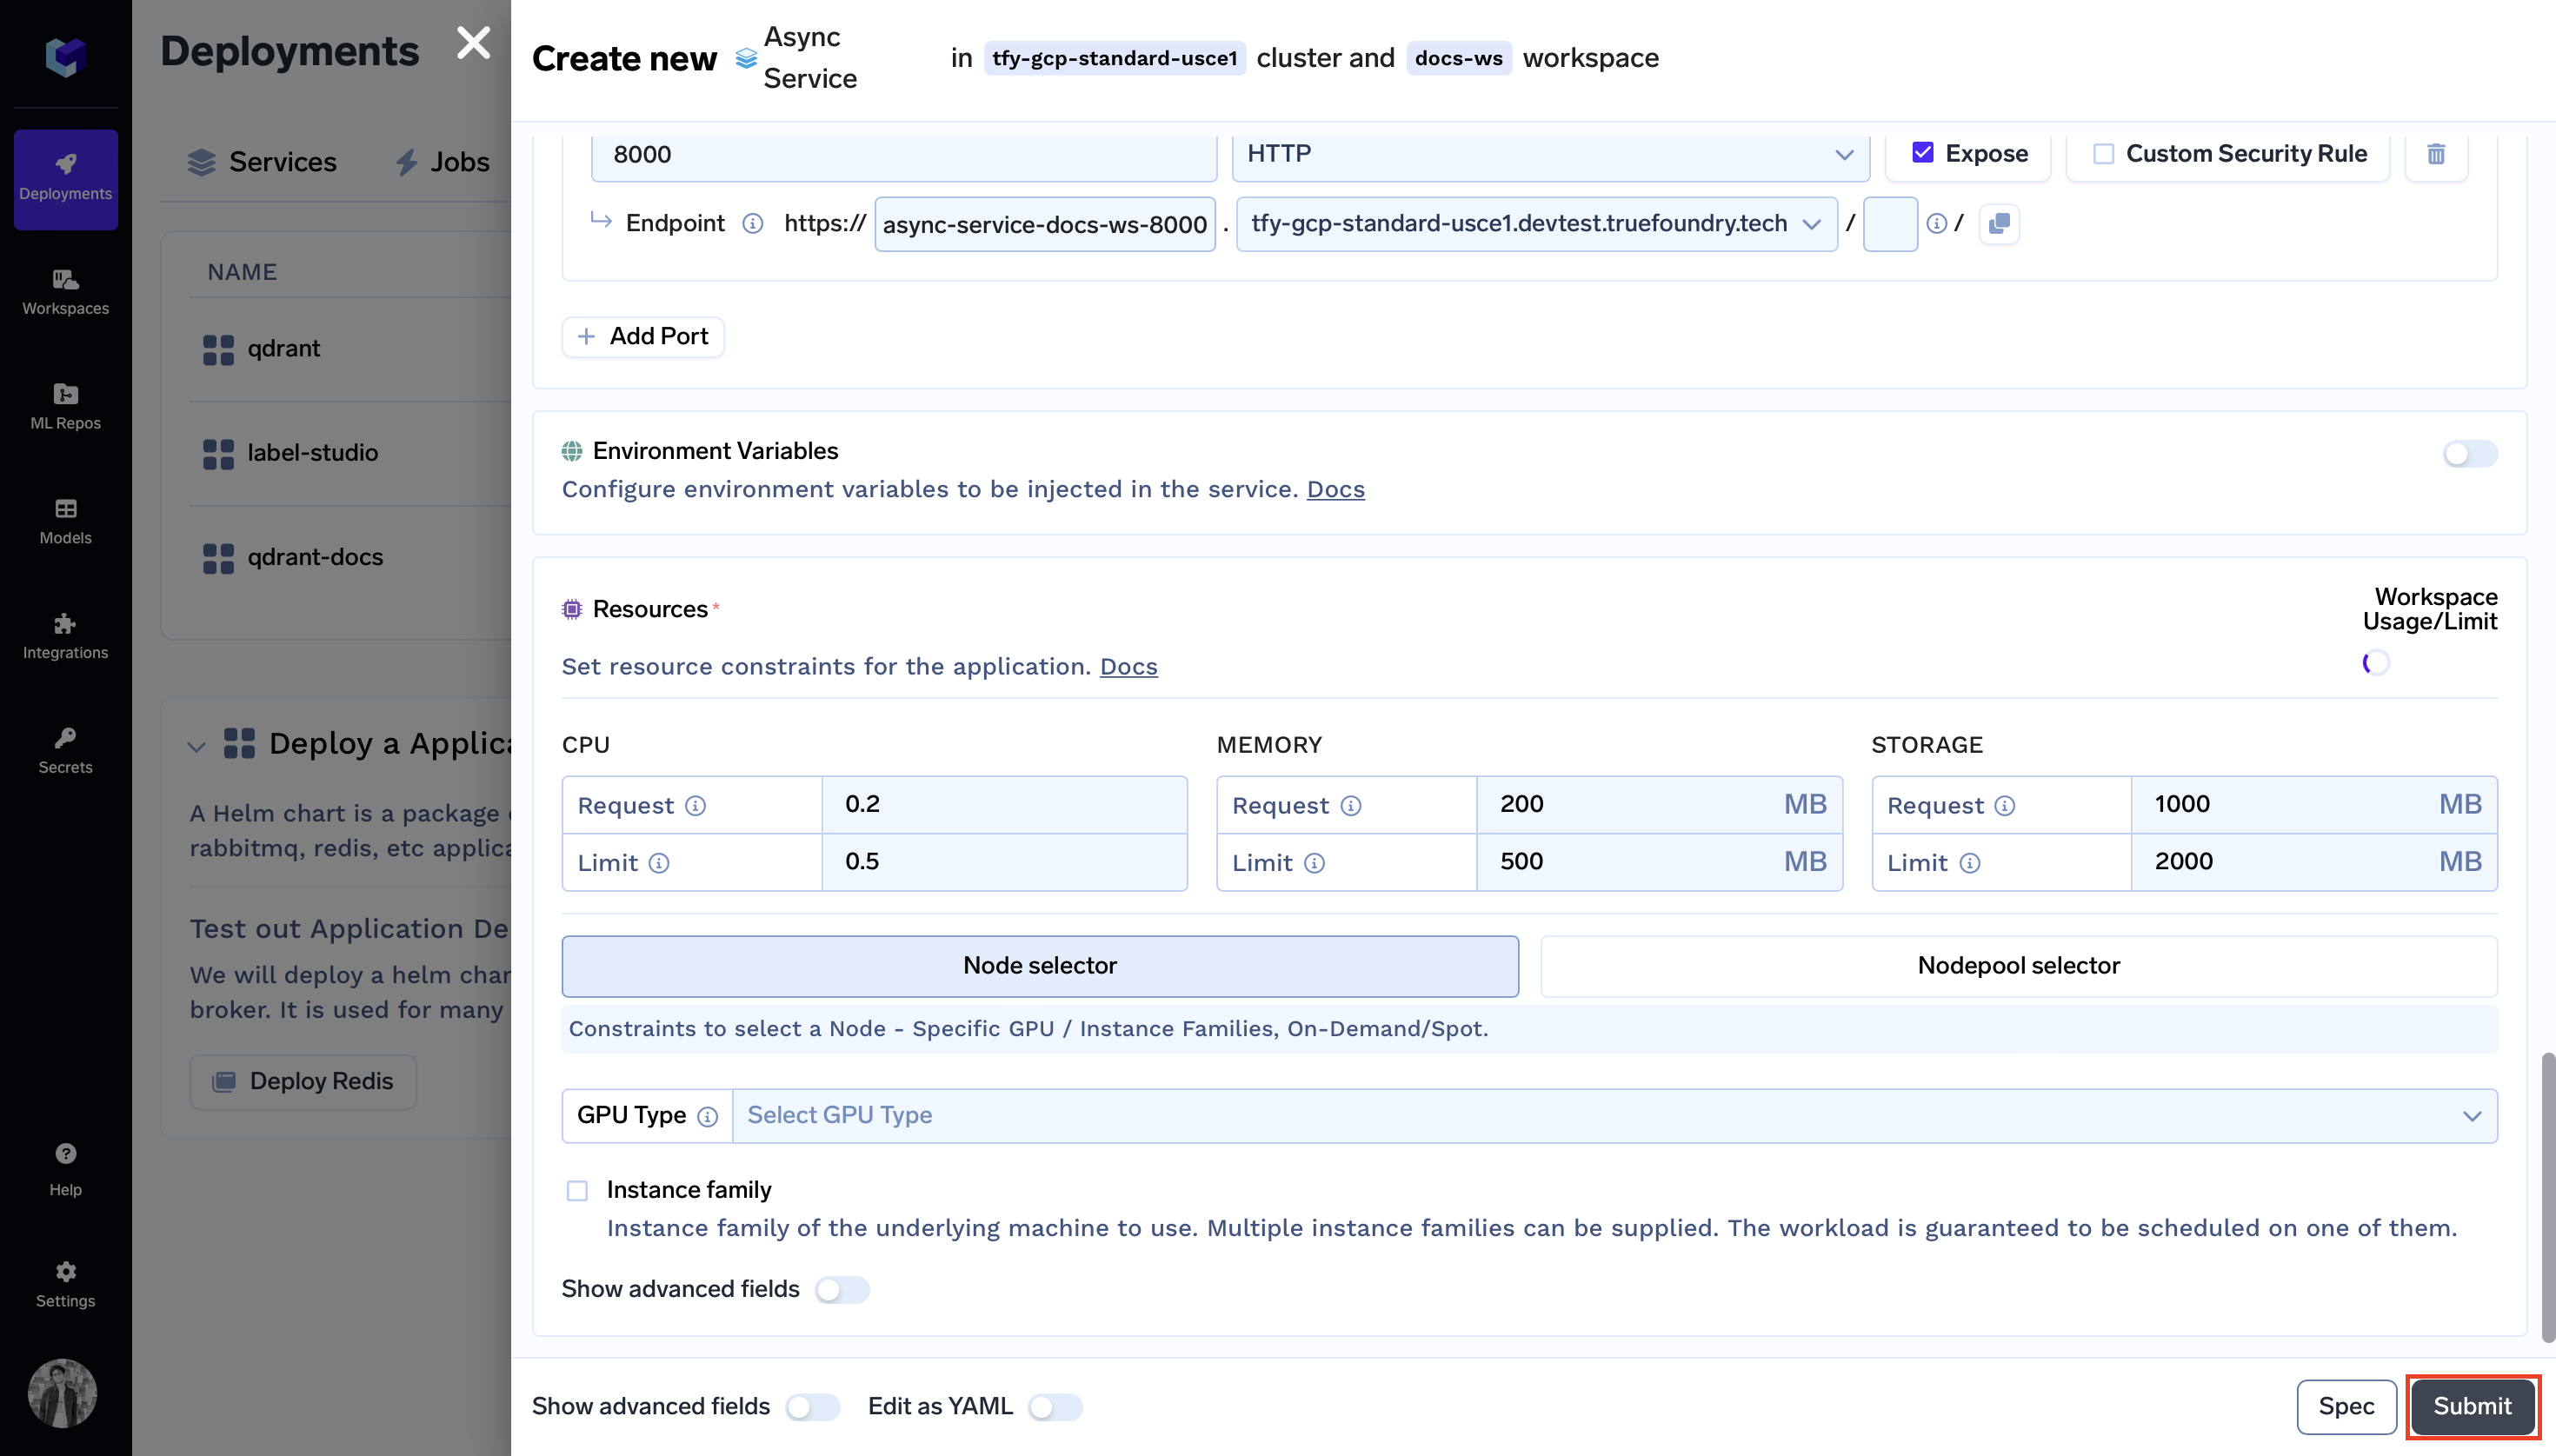
Task: Show info for CPU Limit
Action: click(x=659, y=863)
